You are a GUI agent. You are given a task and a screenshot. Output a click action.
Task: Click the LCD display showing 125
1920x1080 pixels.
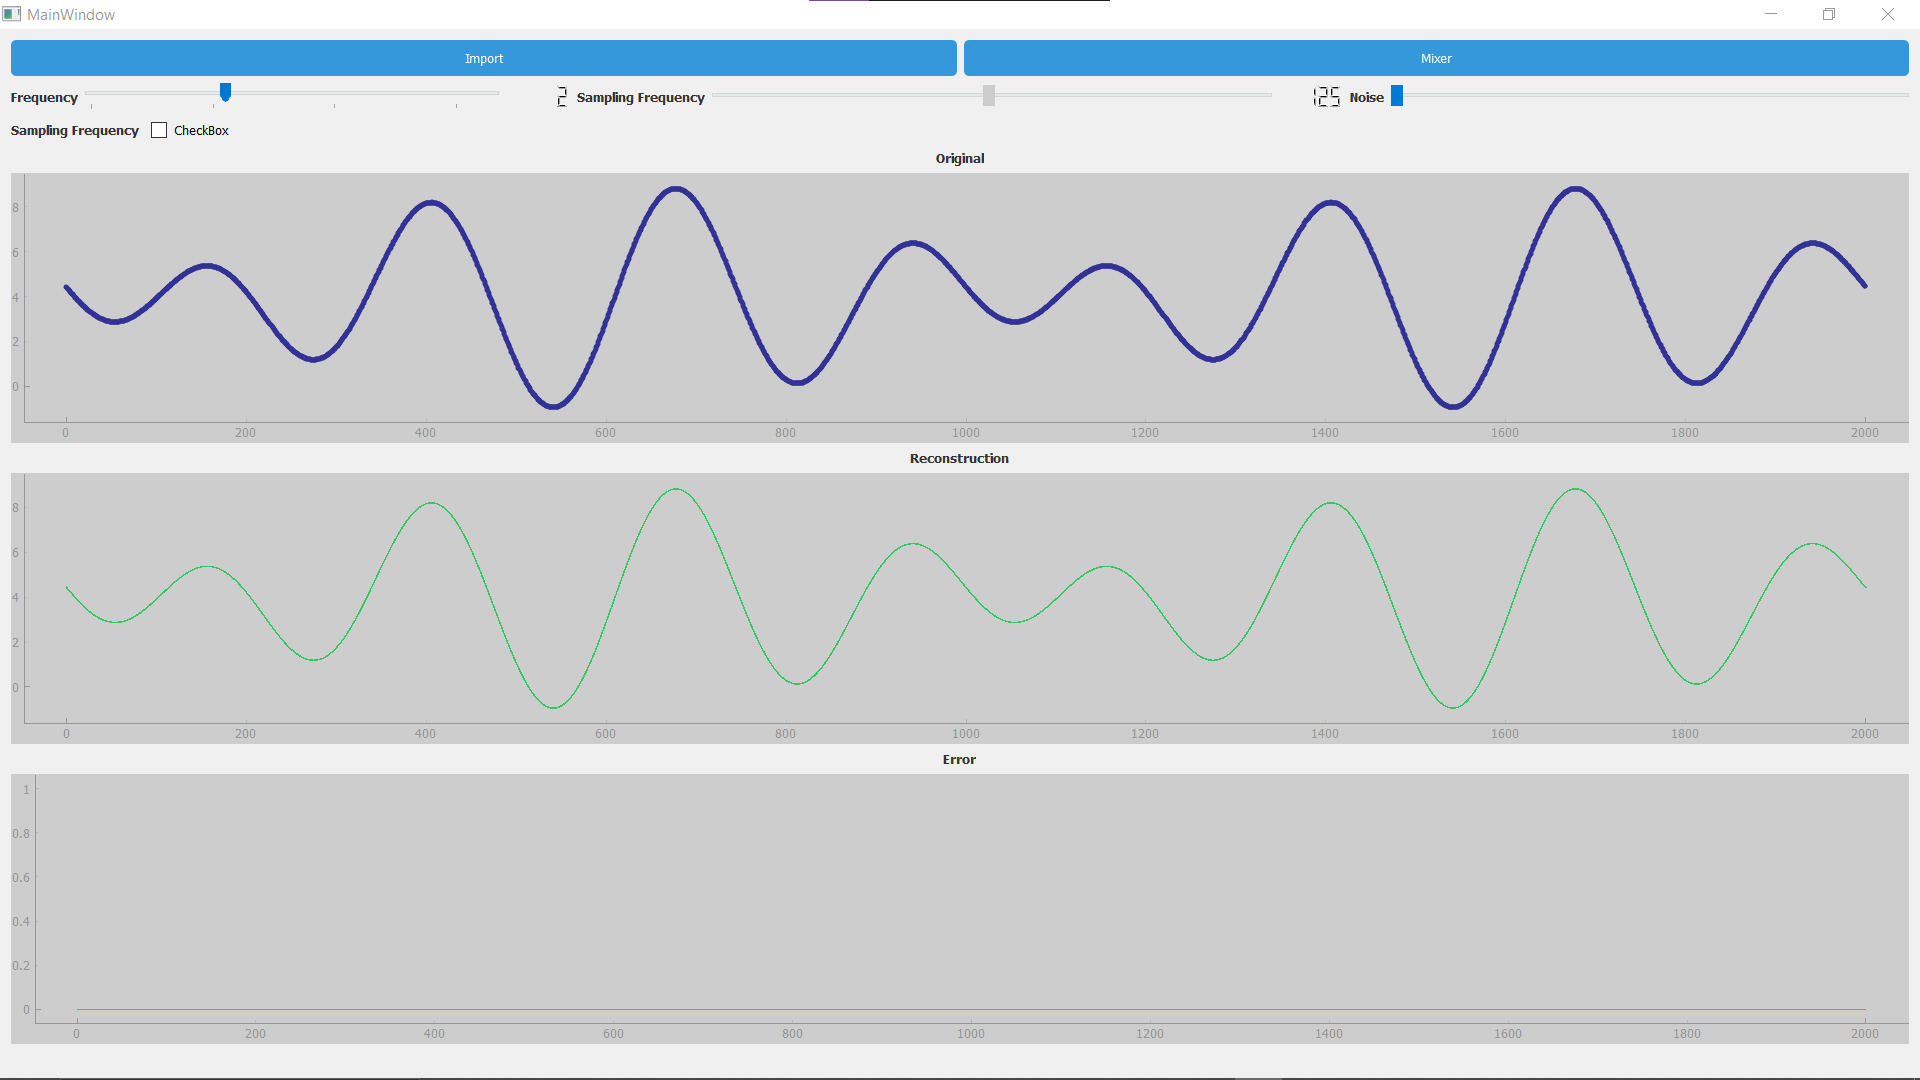(1326, 96)
